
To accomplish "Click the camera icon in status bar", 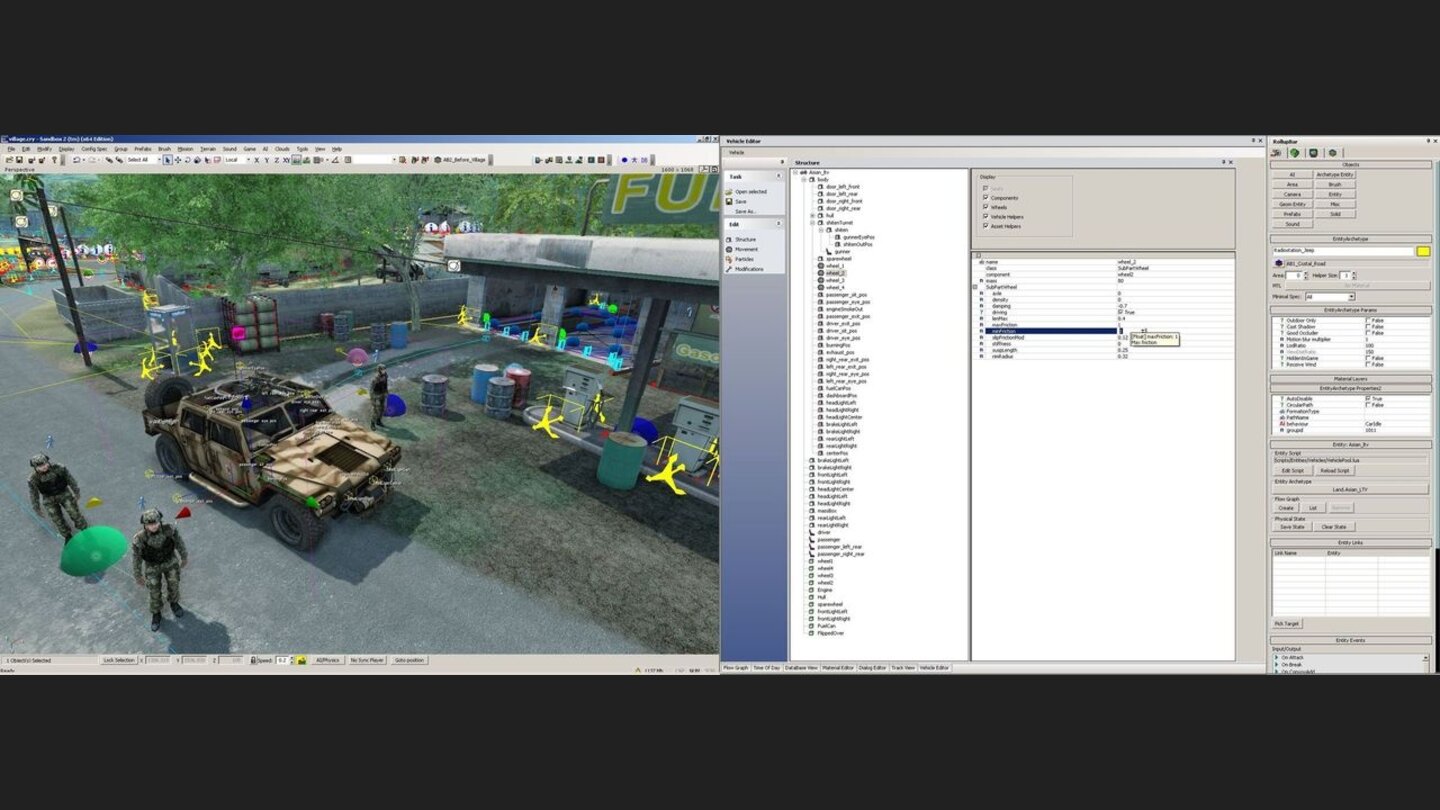I will click(x=301, y=660).
